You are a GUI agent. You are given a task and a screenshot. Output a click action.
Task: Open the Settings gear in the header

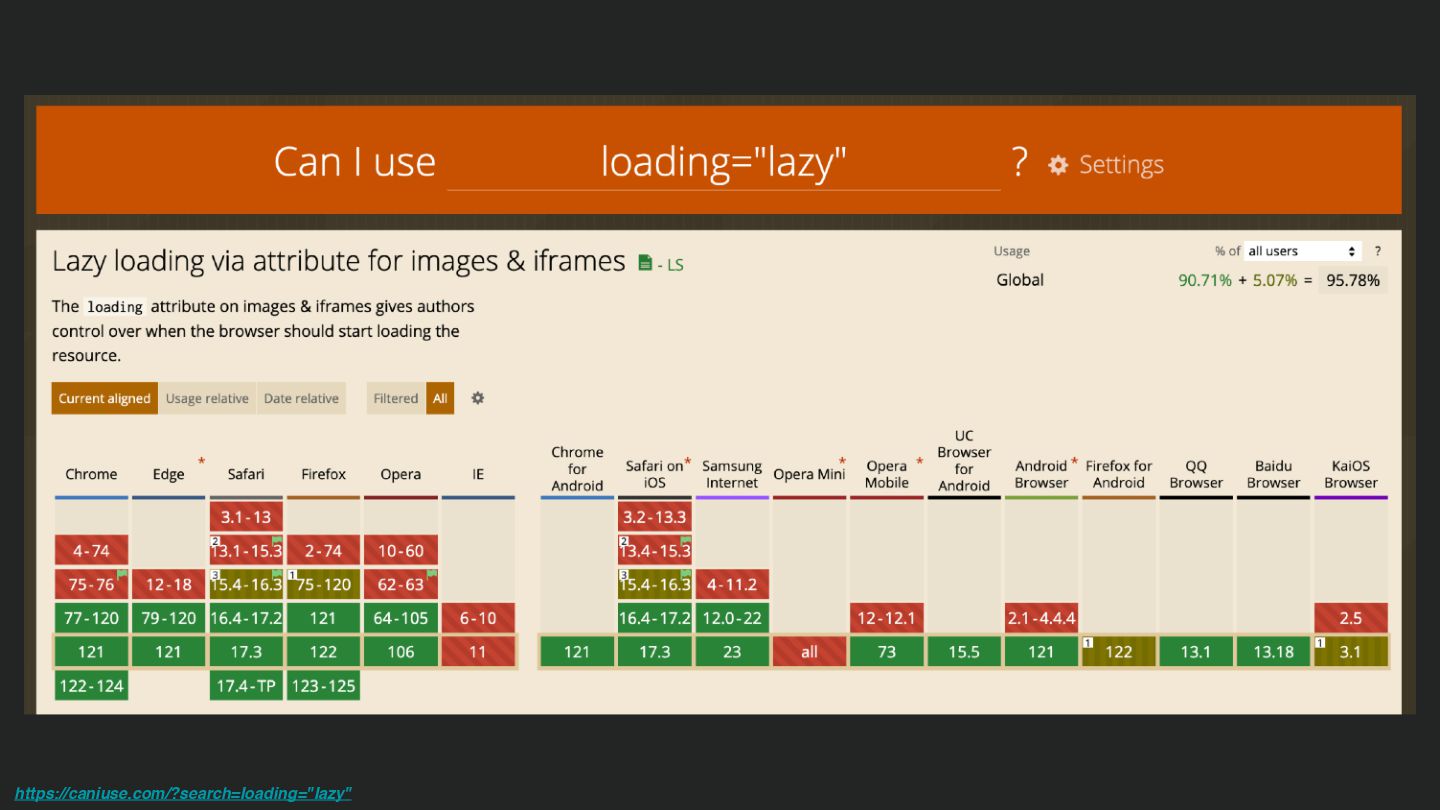click(1106, 164)
